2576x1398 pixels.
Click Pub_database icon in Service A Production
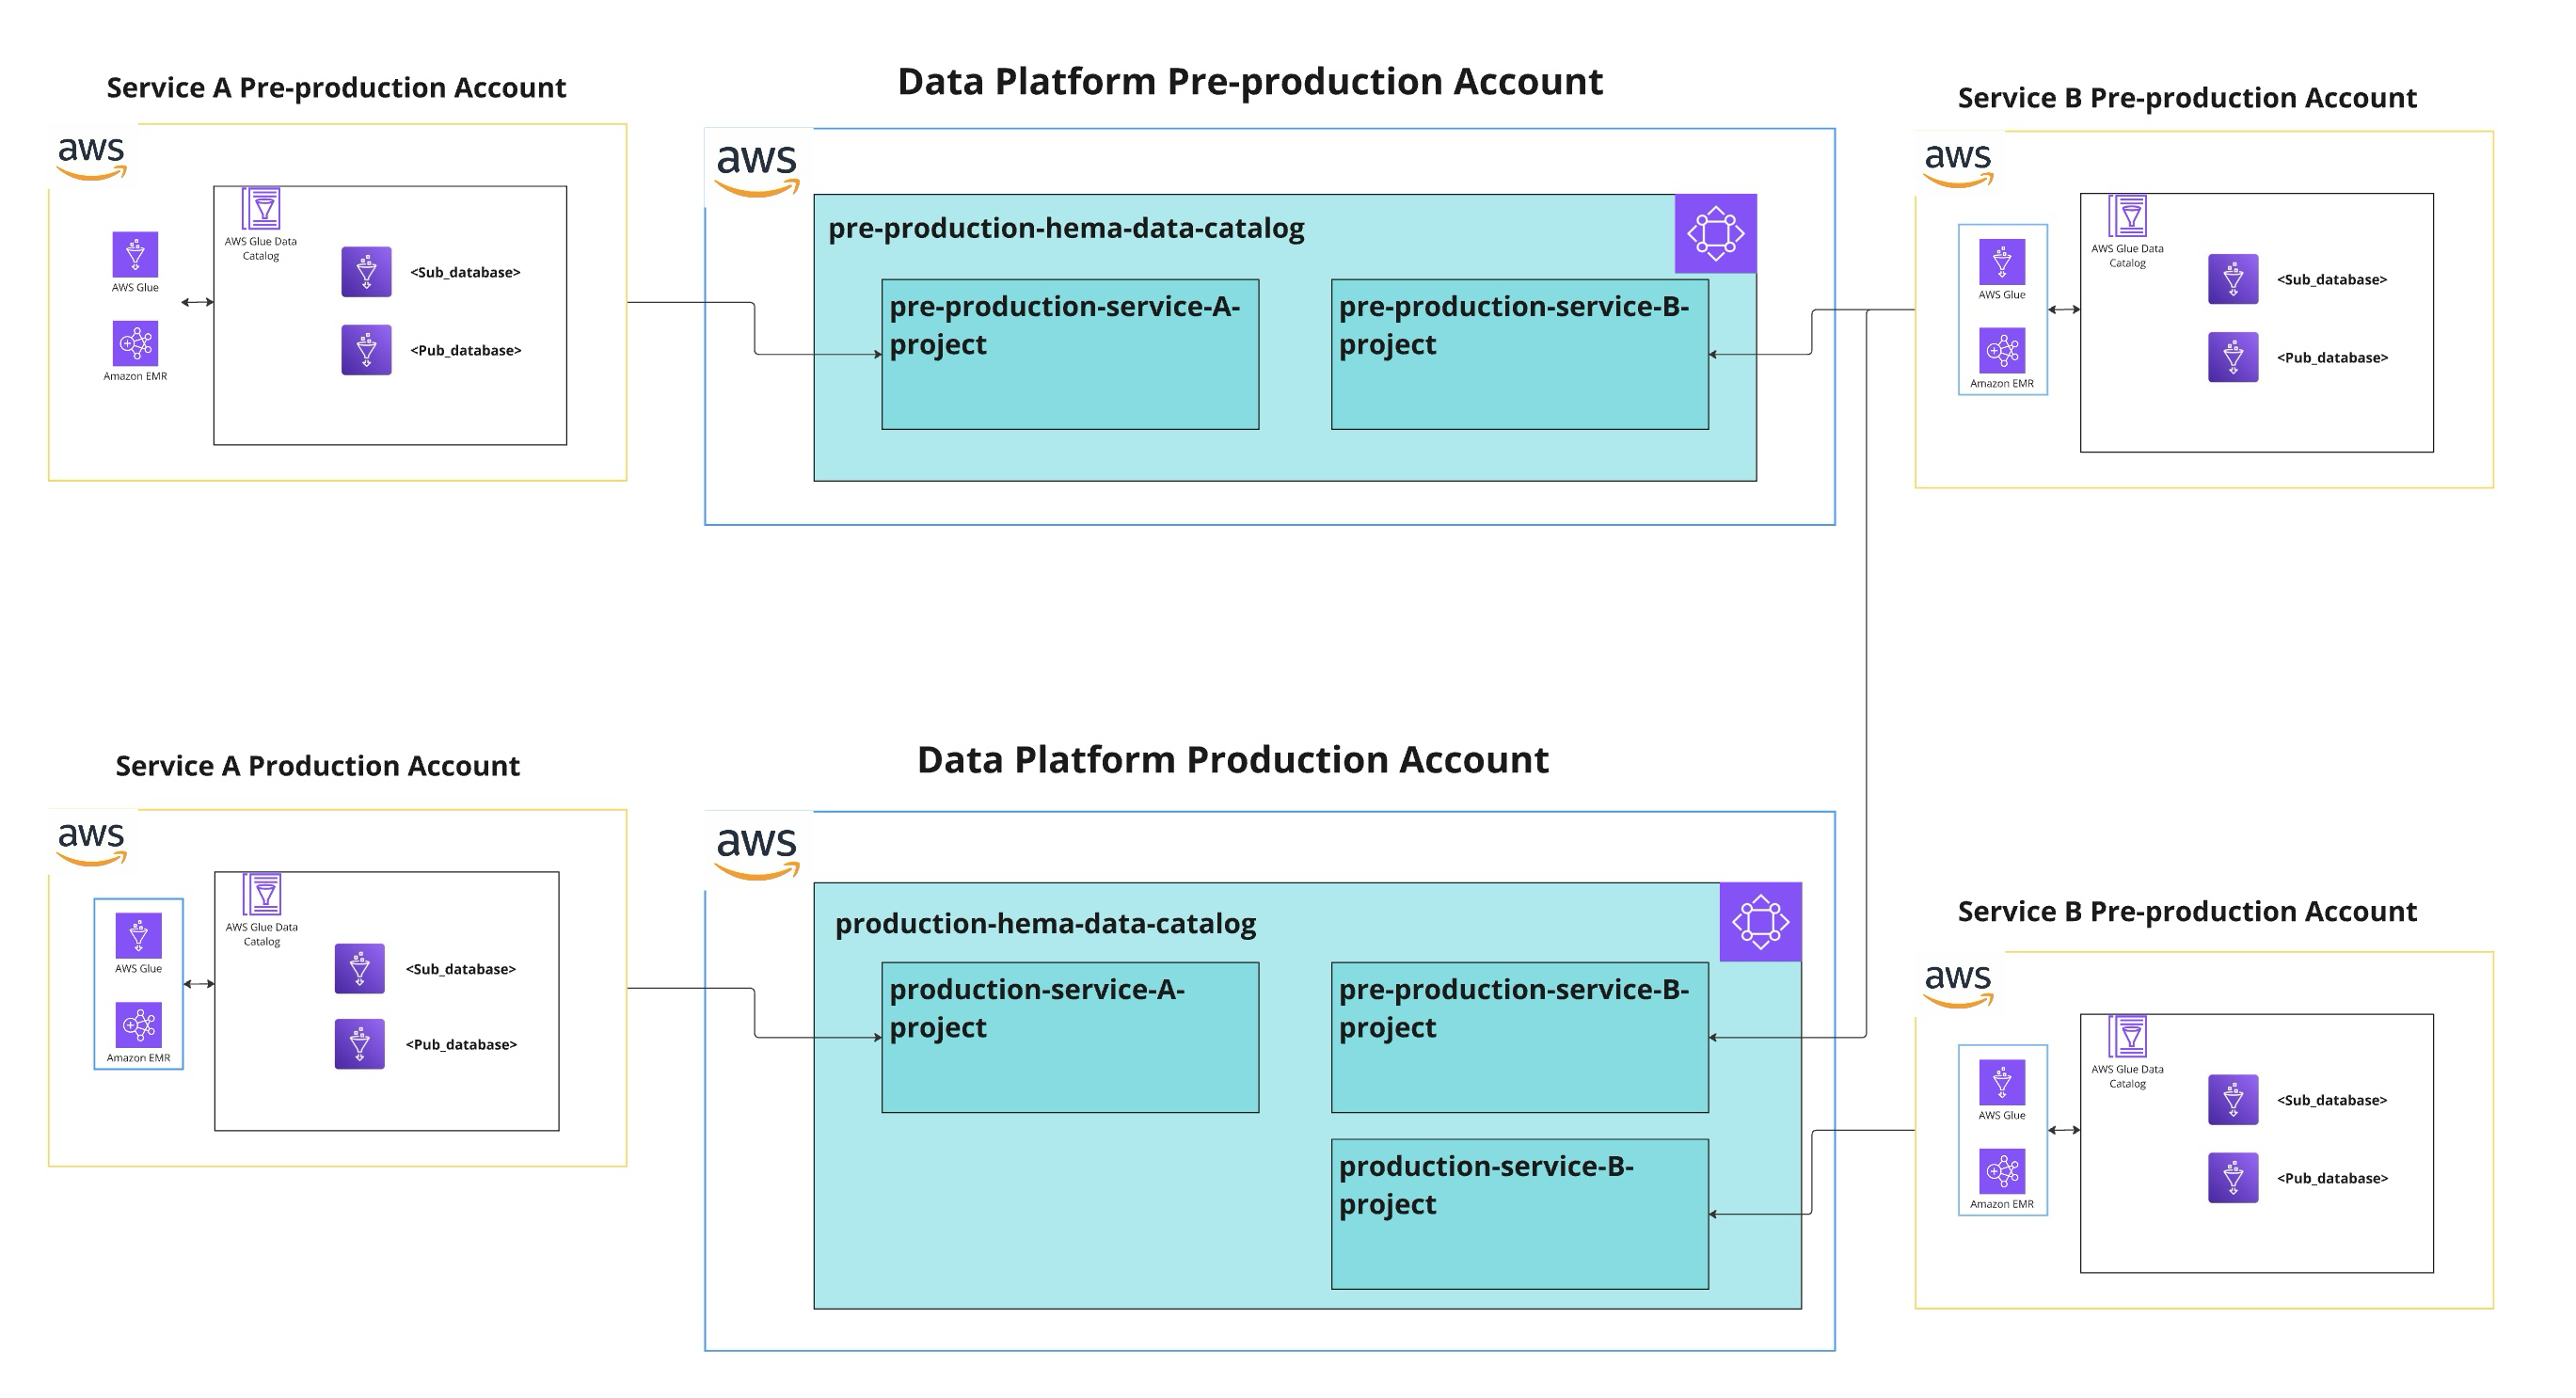point(359,1044)
